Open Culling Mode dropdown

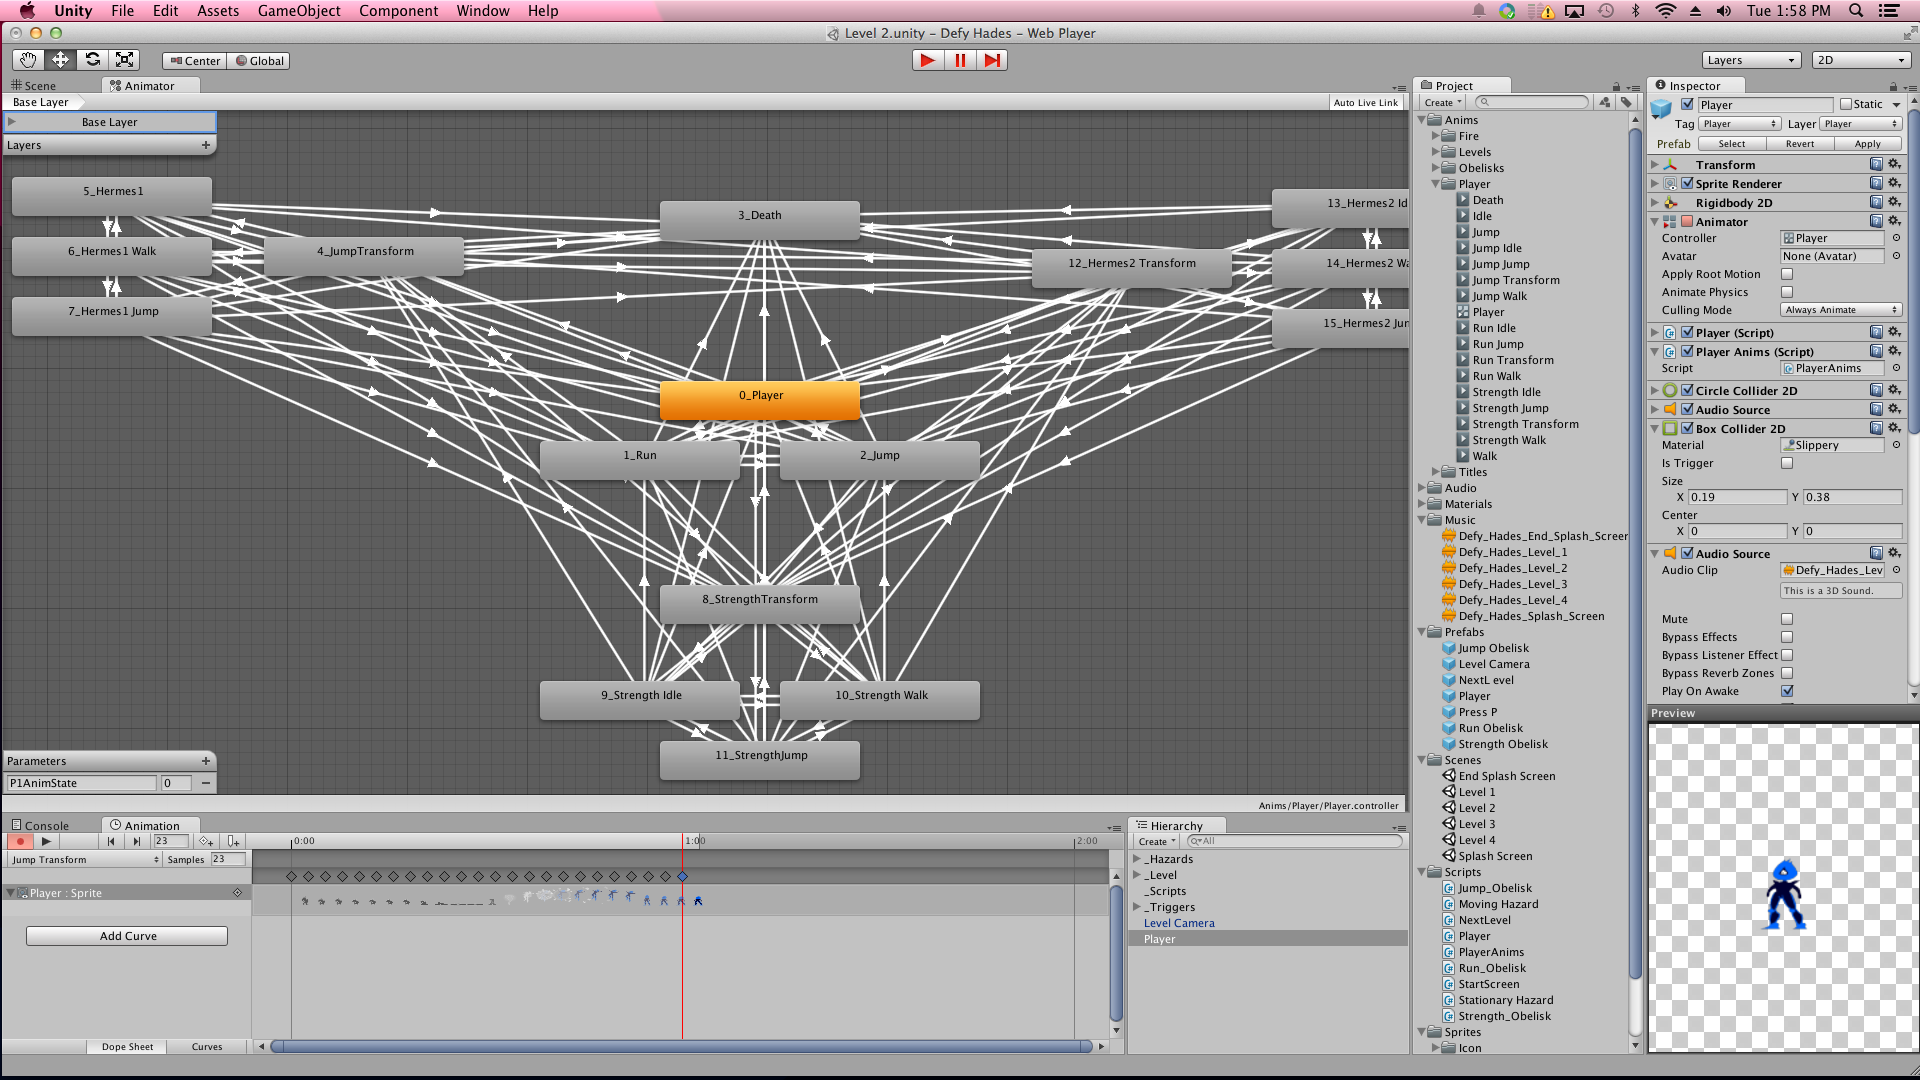tap(1841, 310)
